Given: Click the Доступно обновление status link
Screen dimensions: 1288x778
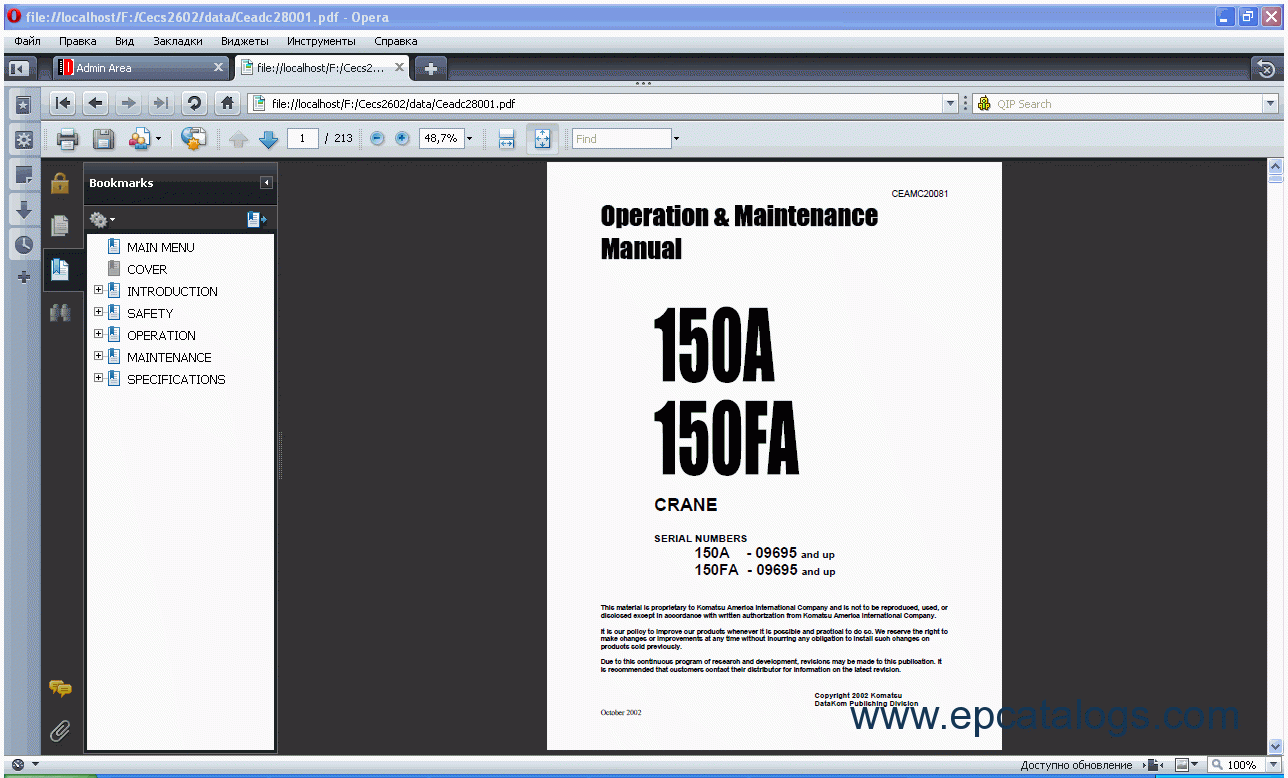Looking at the screenshot, I should coord(1076,765).
